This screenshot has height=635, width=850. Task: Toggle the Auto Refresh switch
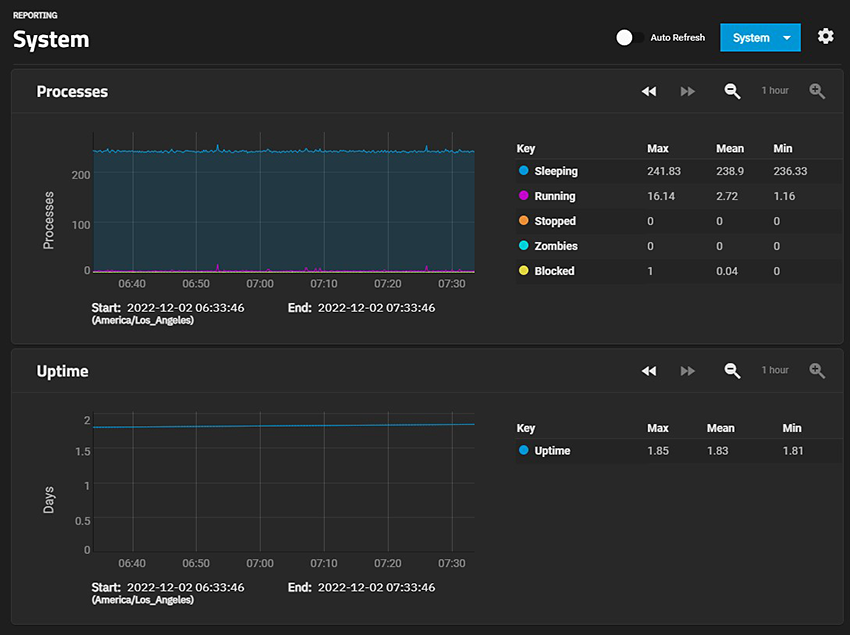[629, 37]
